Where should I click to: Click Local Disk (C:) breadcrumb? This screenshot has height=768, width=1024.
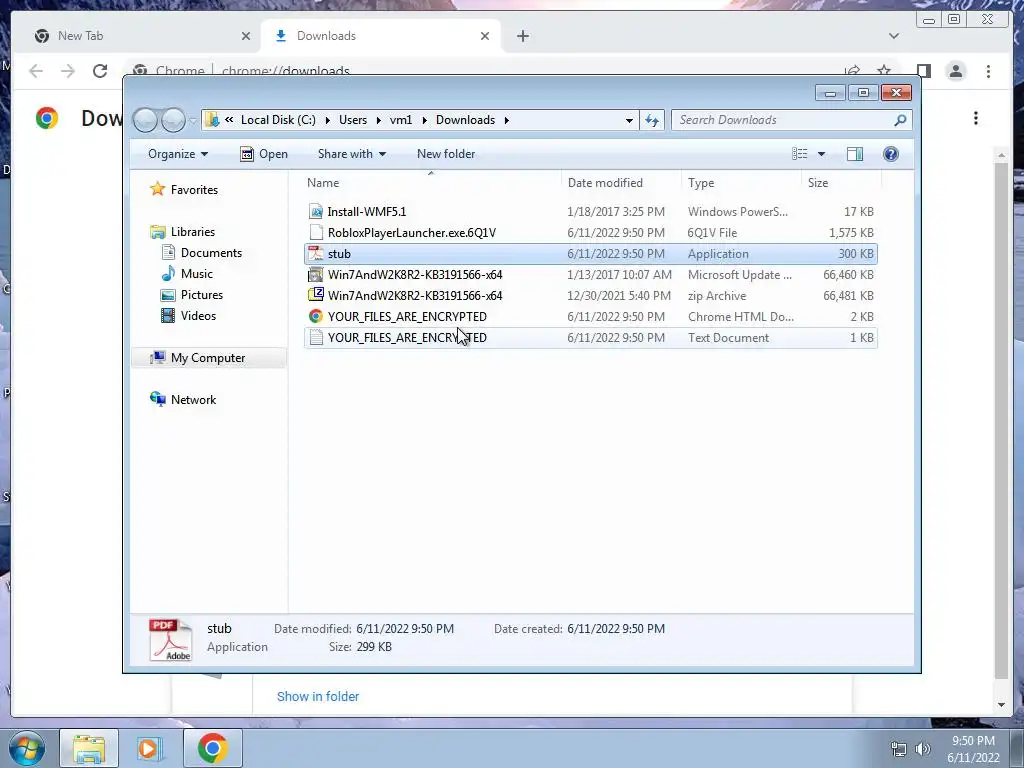point(278,120)
